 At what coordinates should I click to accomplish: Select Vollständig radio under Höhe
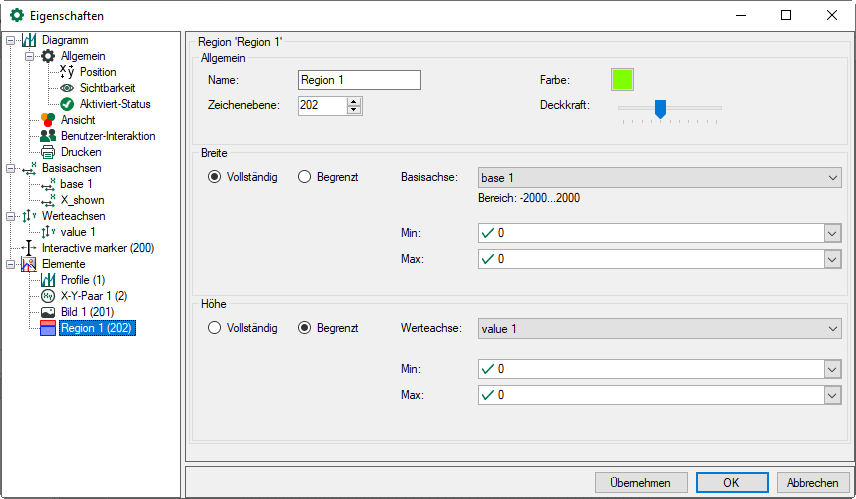click(214, 327)
